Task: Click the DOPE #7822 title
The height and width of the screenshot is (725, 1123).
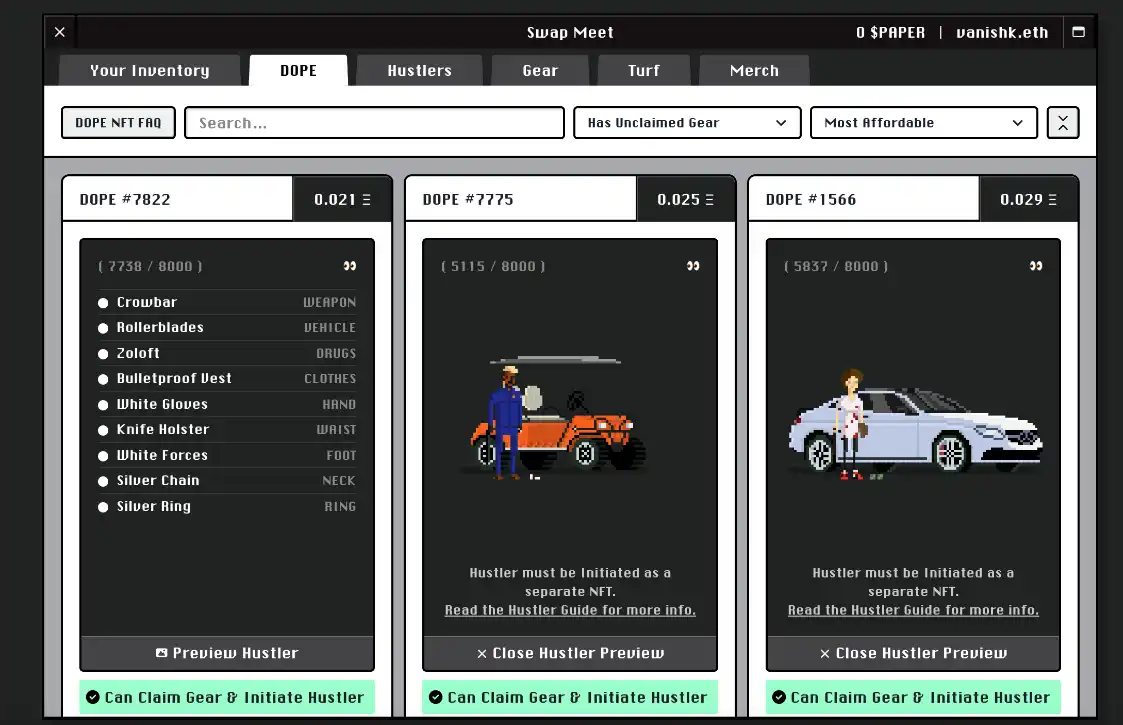Action: [125, 199]
